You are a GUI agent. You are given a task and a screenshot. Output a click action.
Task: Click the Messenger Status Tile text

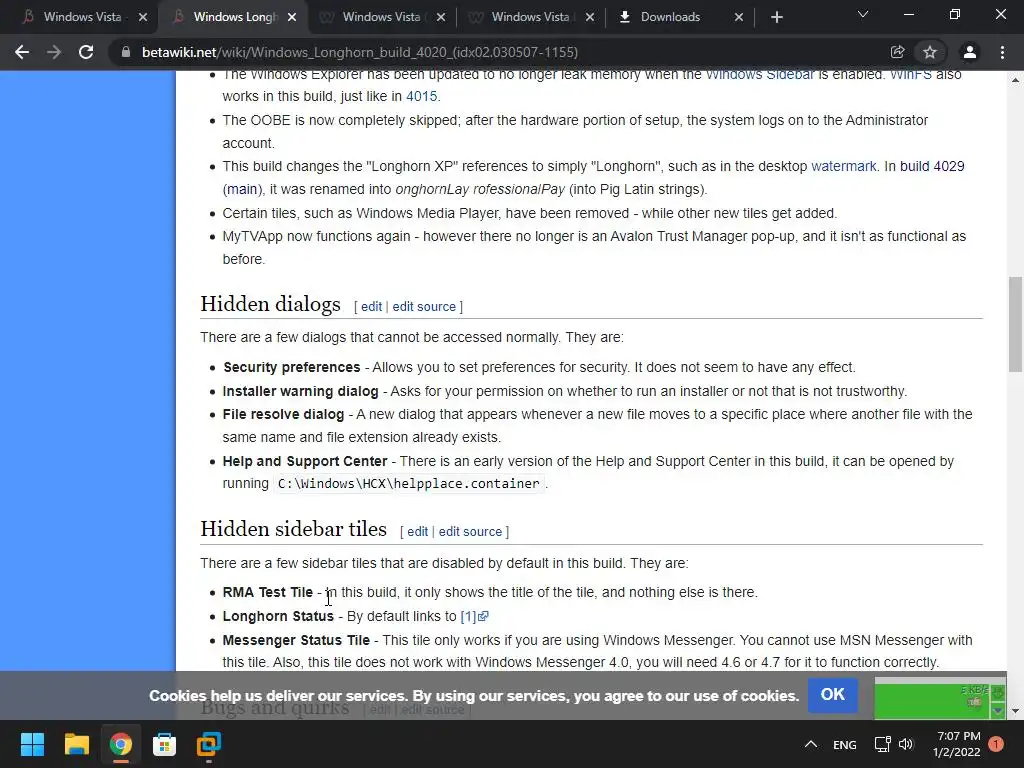296,640
